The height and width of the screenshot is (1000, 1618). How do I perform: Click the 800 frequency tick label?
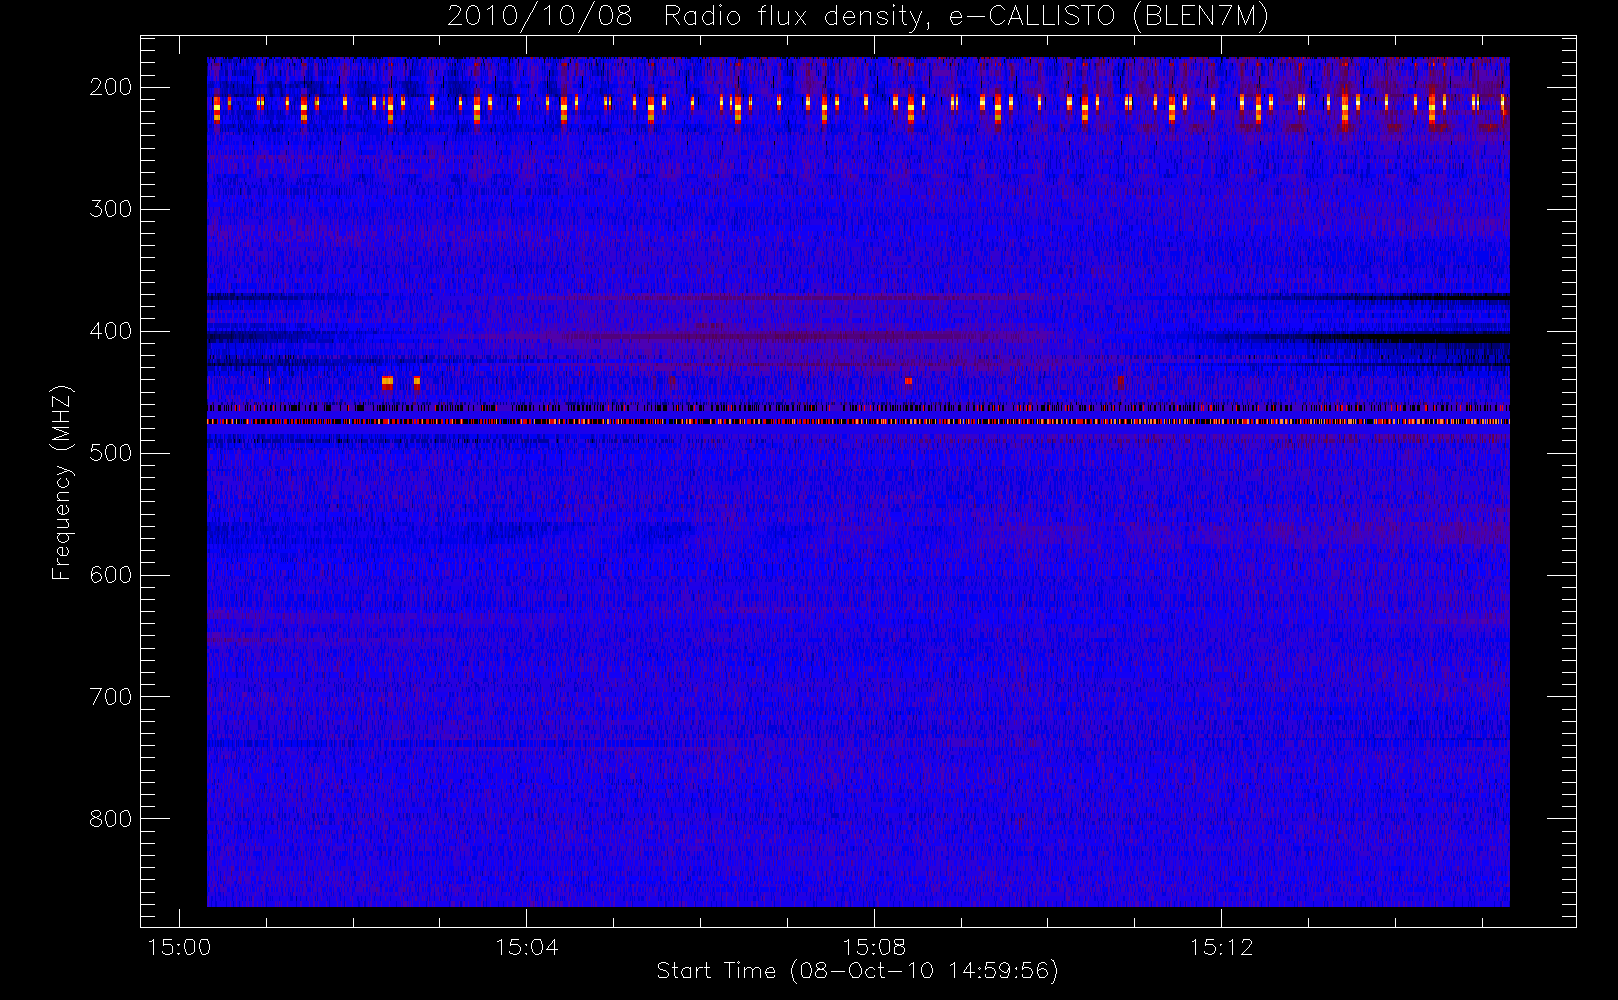pyautogui.click(x=111, y=819)
